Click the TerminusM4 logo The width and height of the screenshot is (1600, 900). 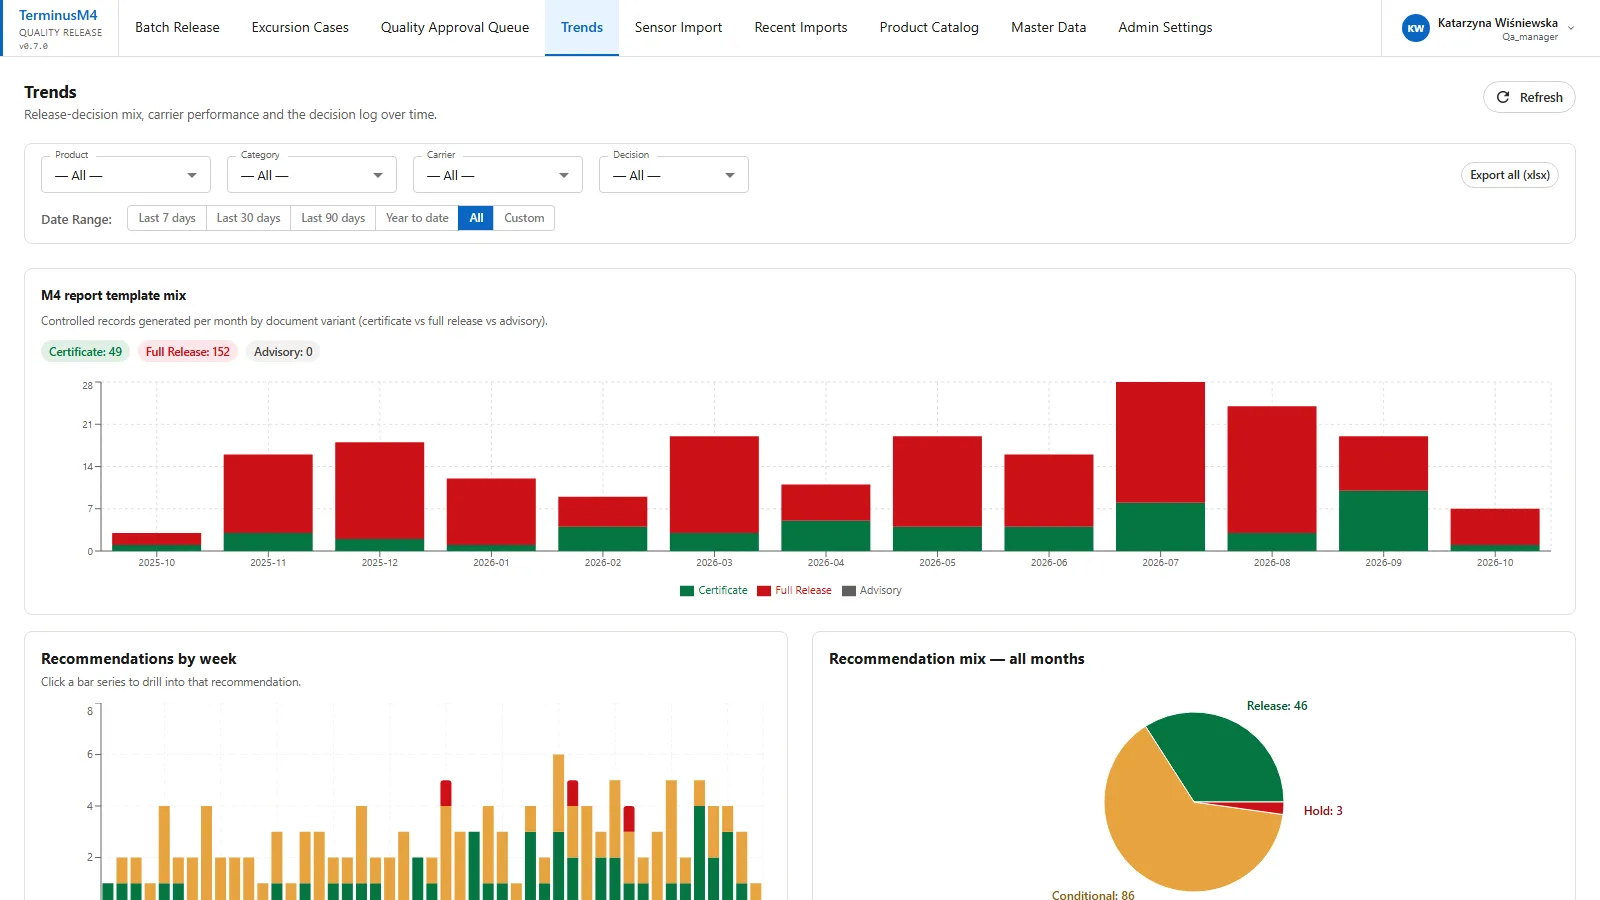click(x=59, y=16)
